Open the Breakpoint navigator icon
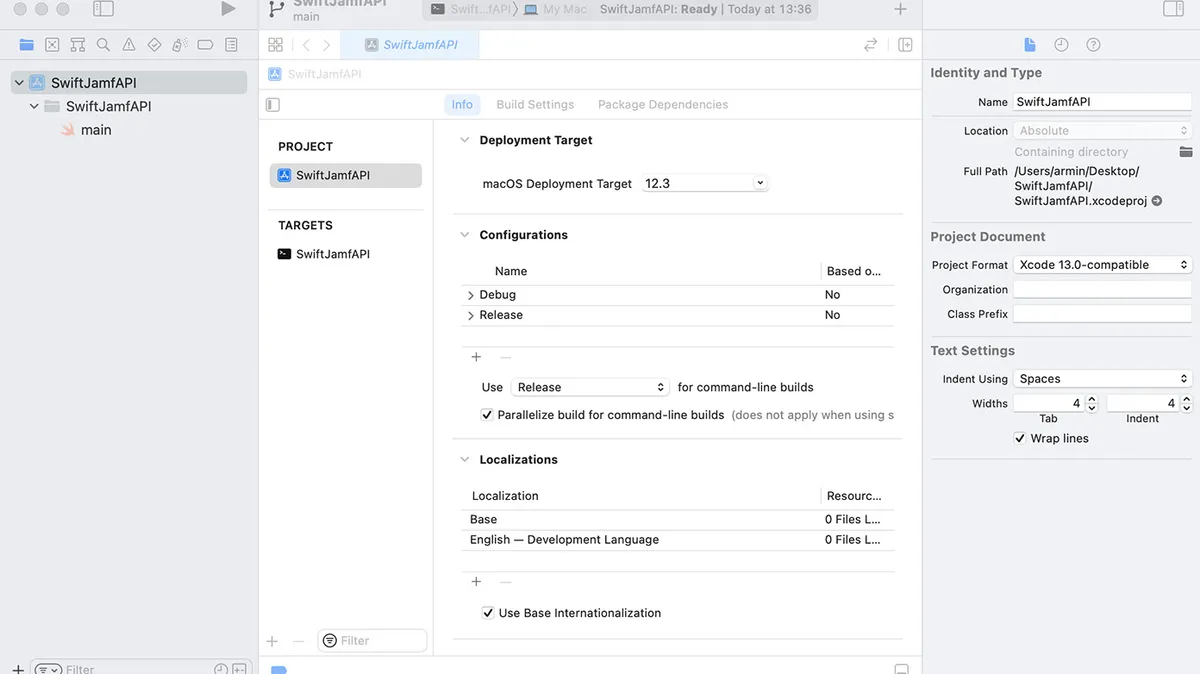Image resolution: width=1200 pixels, height=674 pixels. pyautogui.click(x=206, y=44)
